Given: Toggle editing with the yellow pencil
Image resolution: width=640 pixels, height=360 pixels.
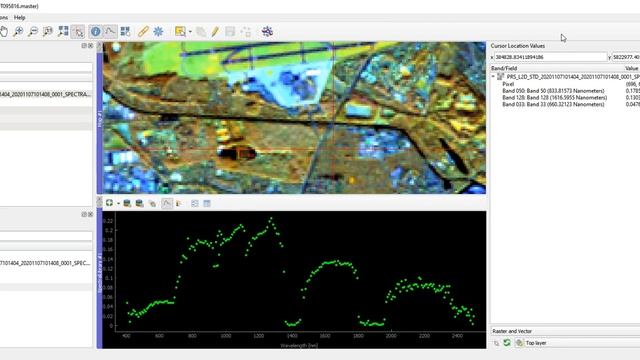Looking at the screenshot, I should tap(215, 31).
